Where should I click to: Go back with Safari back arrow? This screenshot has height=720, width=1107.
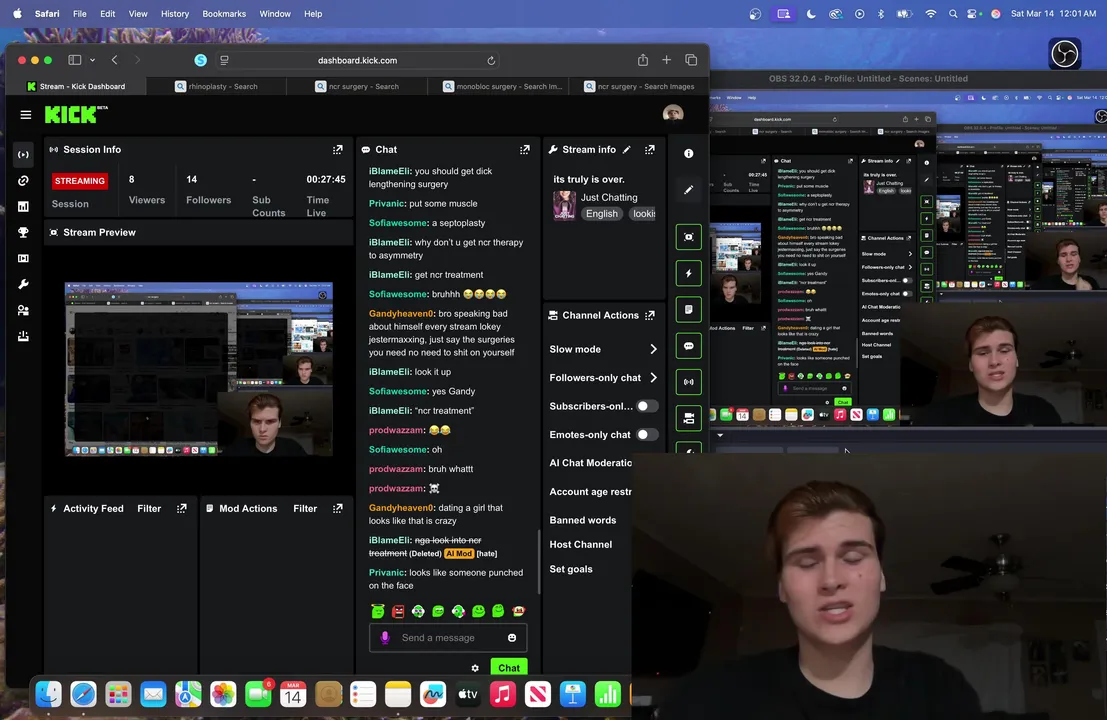(x=114, y=61)
